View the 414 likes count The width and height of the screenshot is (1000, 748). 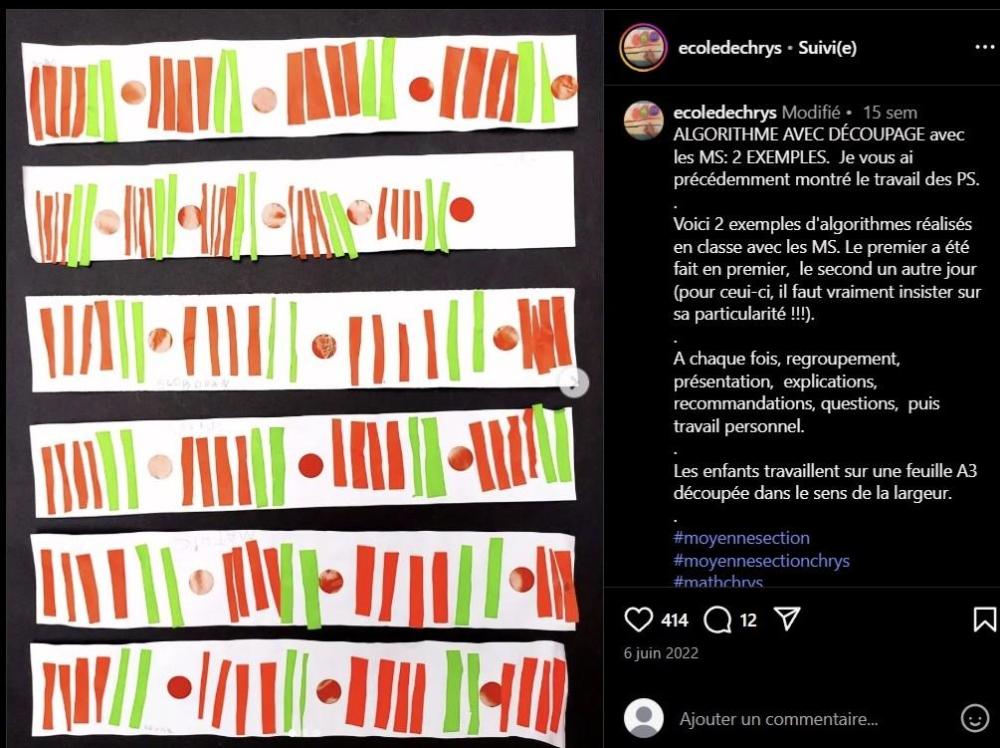pyautogui.click(x=675, y=620)
